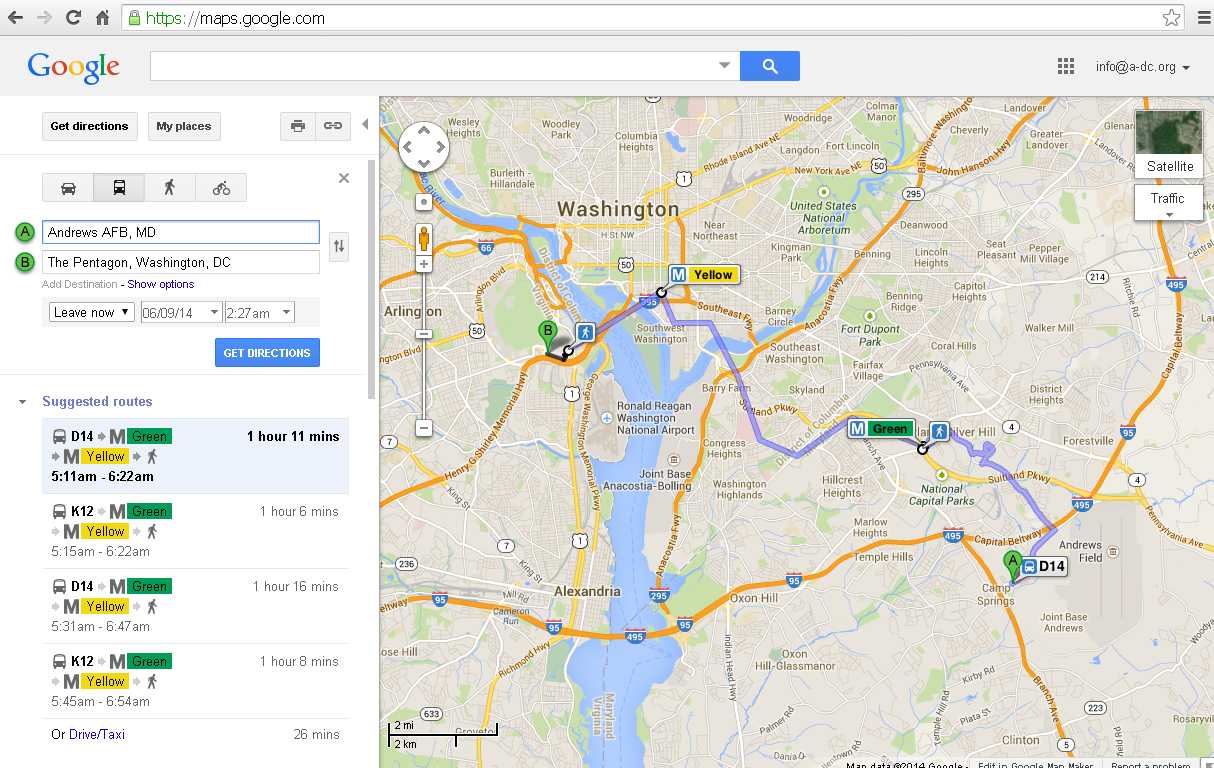The width and height of the screenshot is (1214, 768).
Task: Click the link/share chain icon
Action: (332, 126)
